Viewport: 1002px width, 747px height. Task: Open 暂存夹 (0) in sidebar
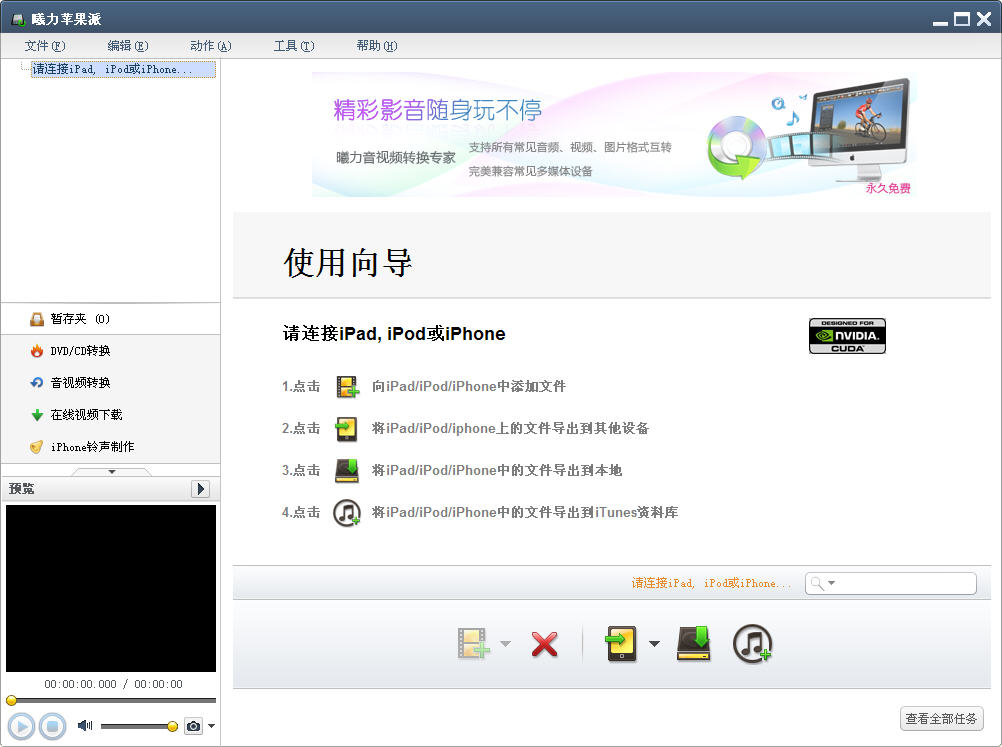coord(111,319)
